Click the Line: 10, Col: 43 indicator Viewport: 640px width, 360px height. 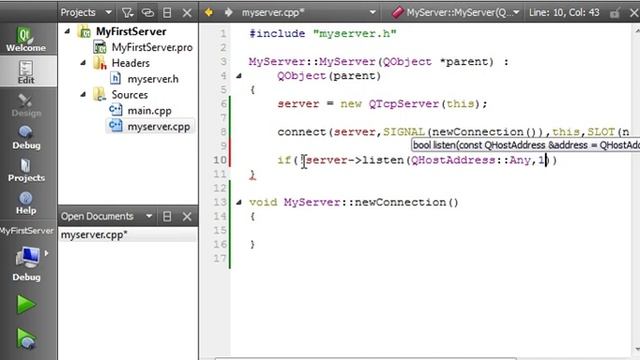(x=564, y=13)
